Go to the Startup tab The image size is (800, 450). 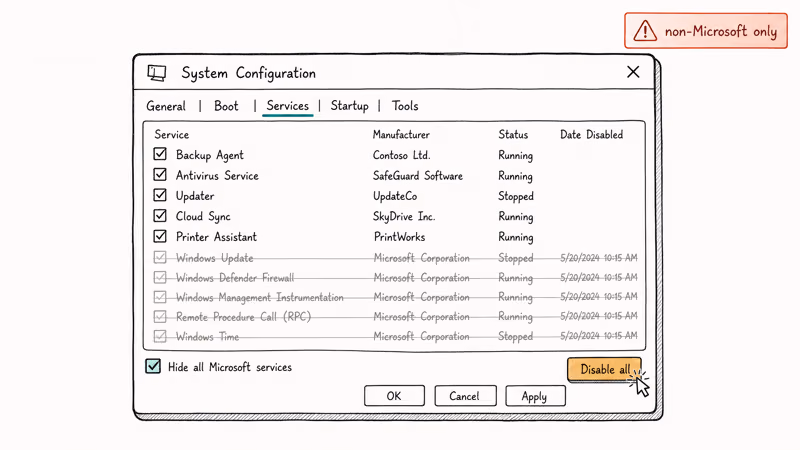tap(349, 106)
